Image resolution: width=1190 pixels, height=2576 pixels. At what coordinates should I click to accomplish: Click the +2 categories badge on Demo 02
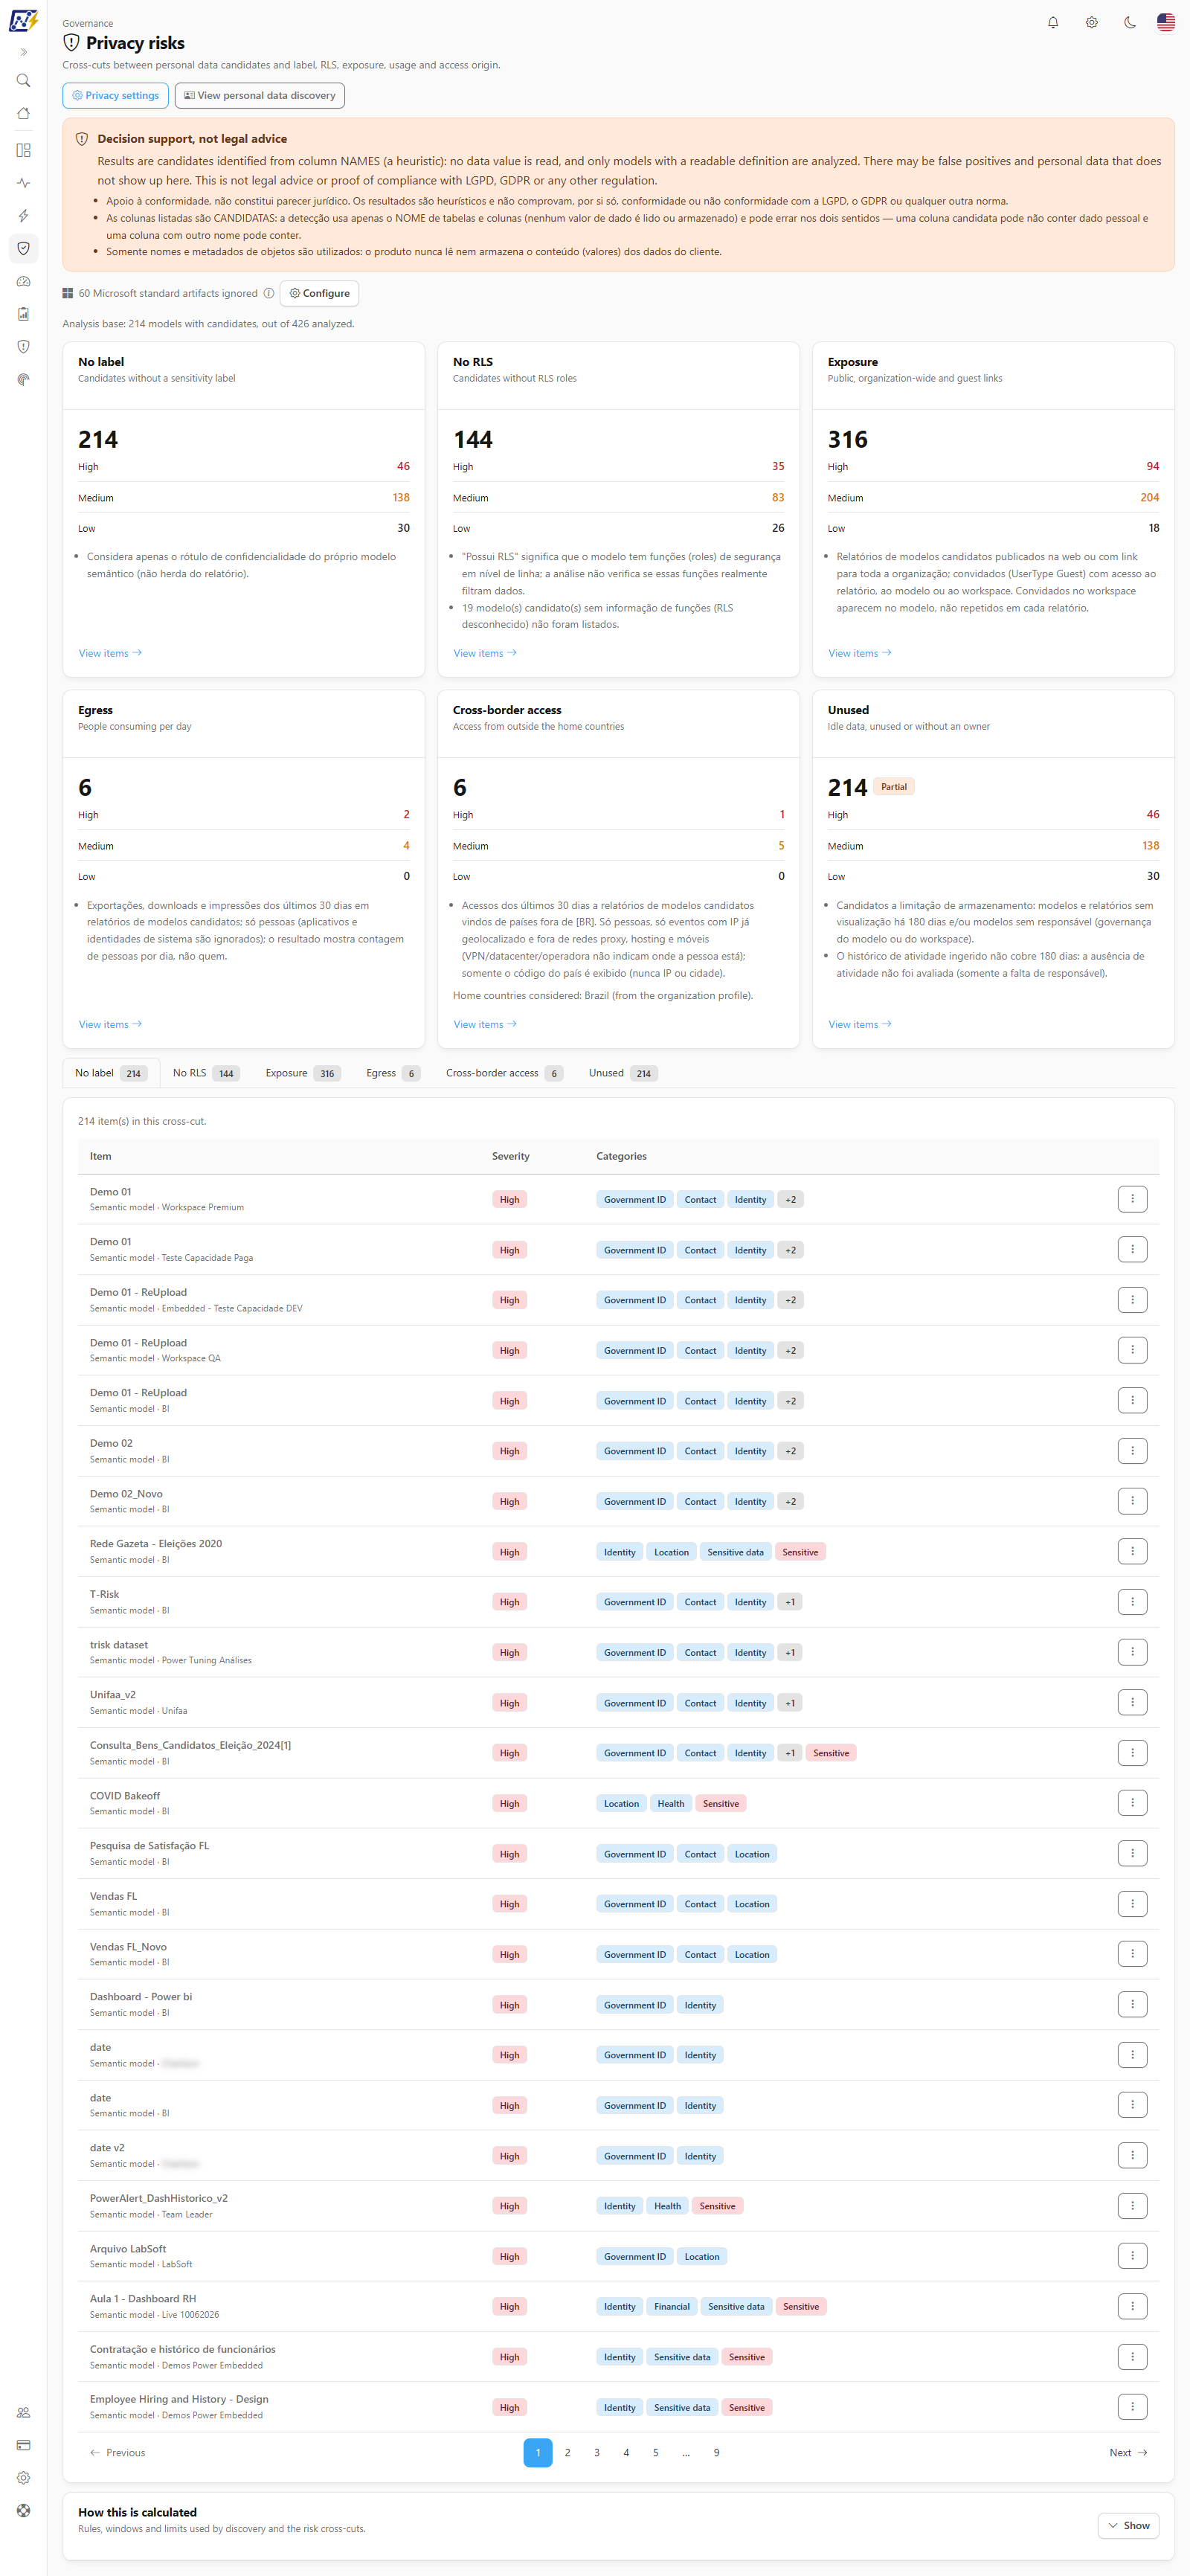pos(791,1451)
